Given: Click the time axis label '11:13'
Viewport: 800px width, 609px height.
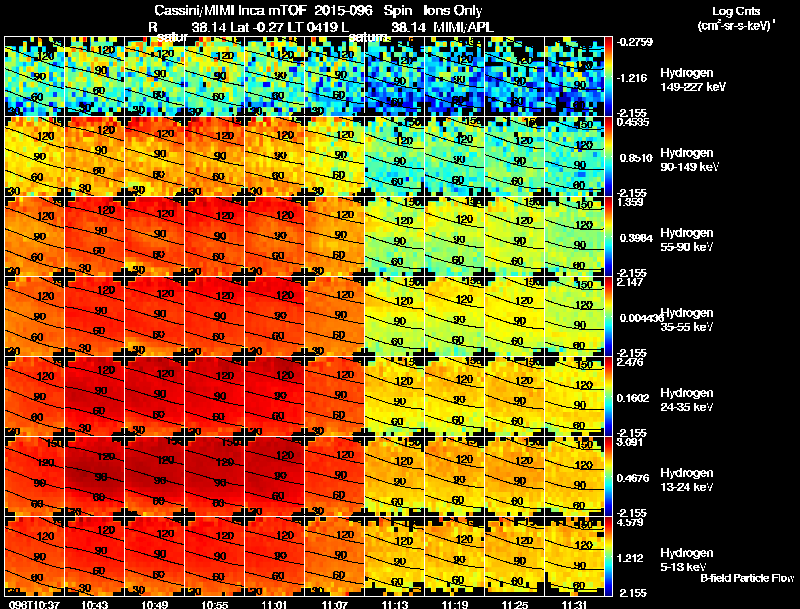Looking at the screenshot, I should pyautogui.click(x=395, y=605).
